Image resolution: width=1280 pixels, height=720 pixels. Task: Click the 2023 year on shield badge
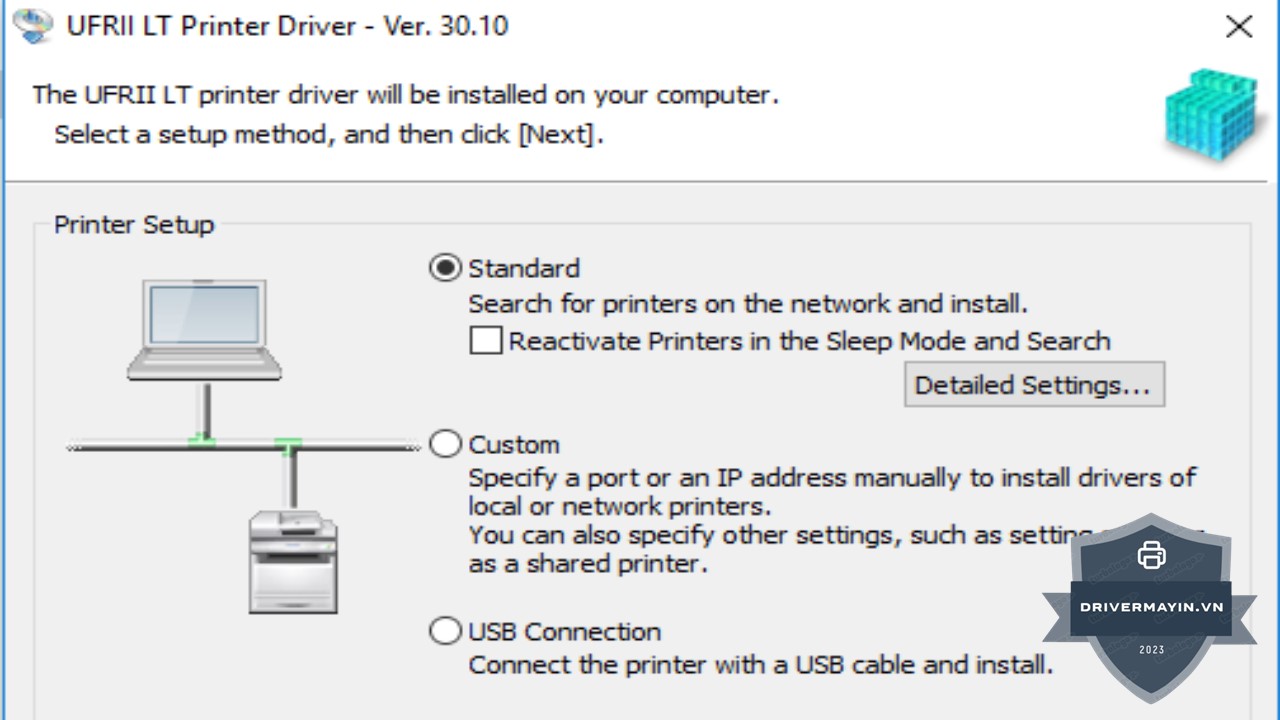(x=1152, y=649)
